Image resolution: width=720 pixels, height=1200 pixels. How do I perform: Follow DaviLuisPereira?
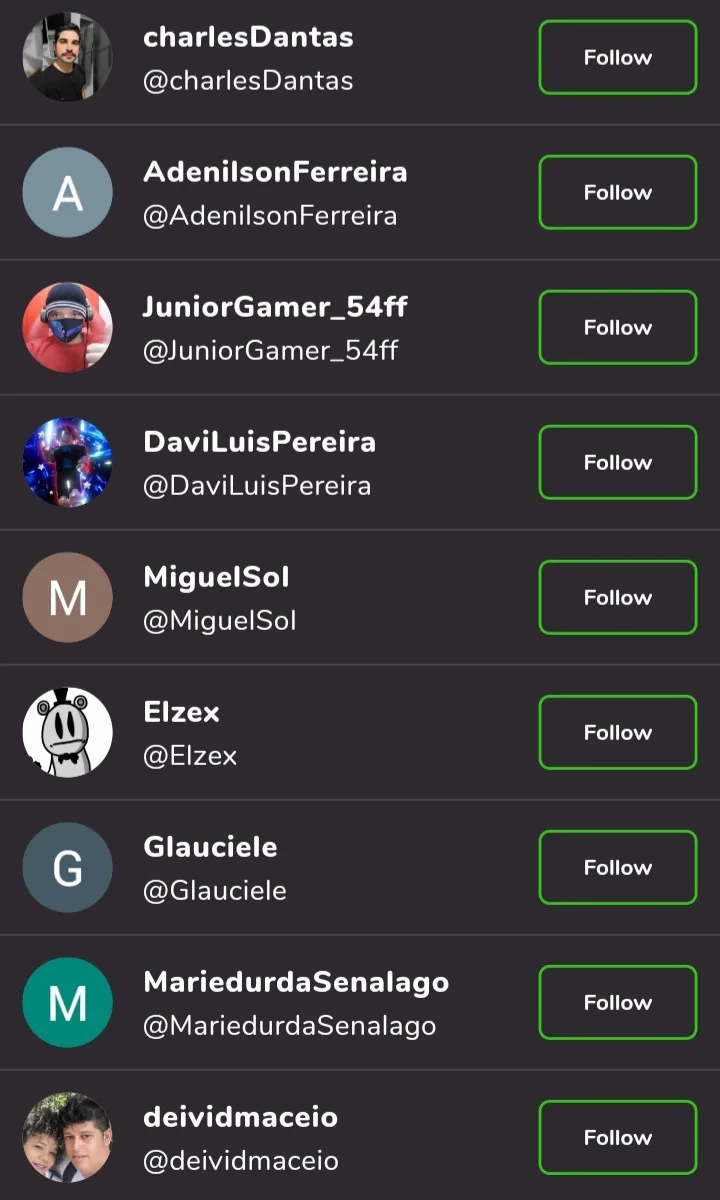tap(617, 463)
